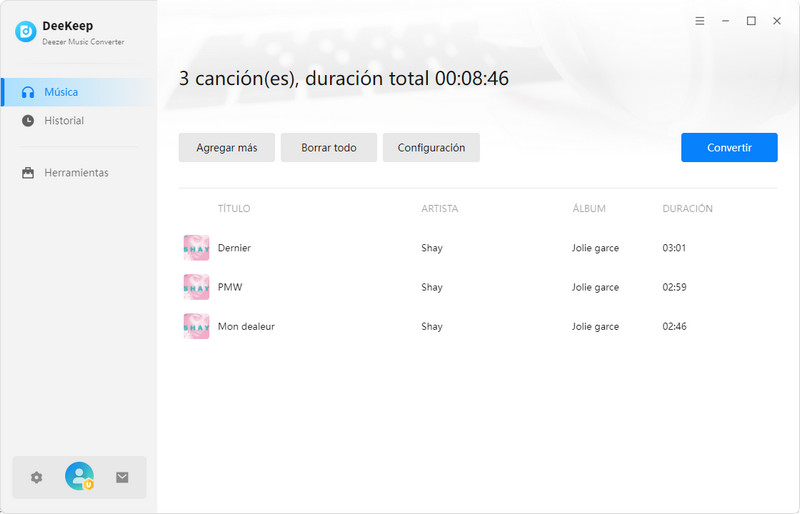800x514 pixels.
Task: Open the Herramientas section
Action: 78,173
